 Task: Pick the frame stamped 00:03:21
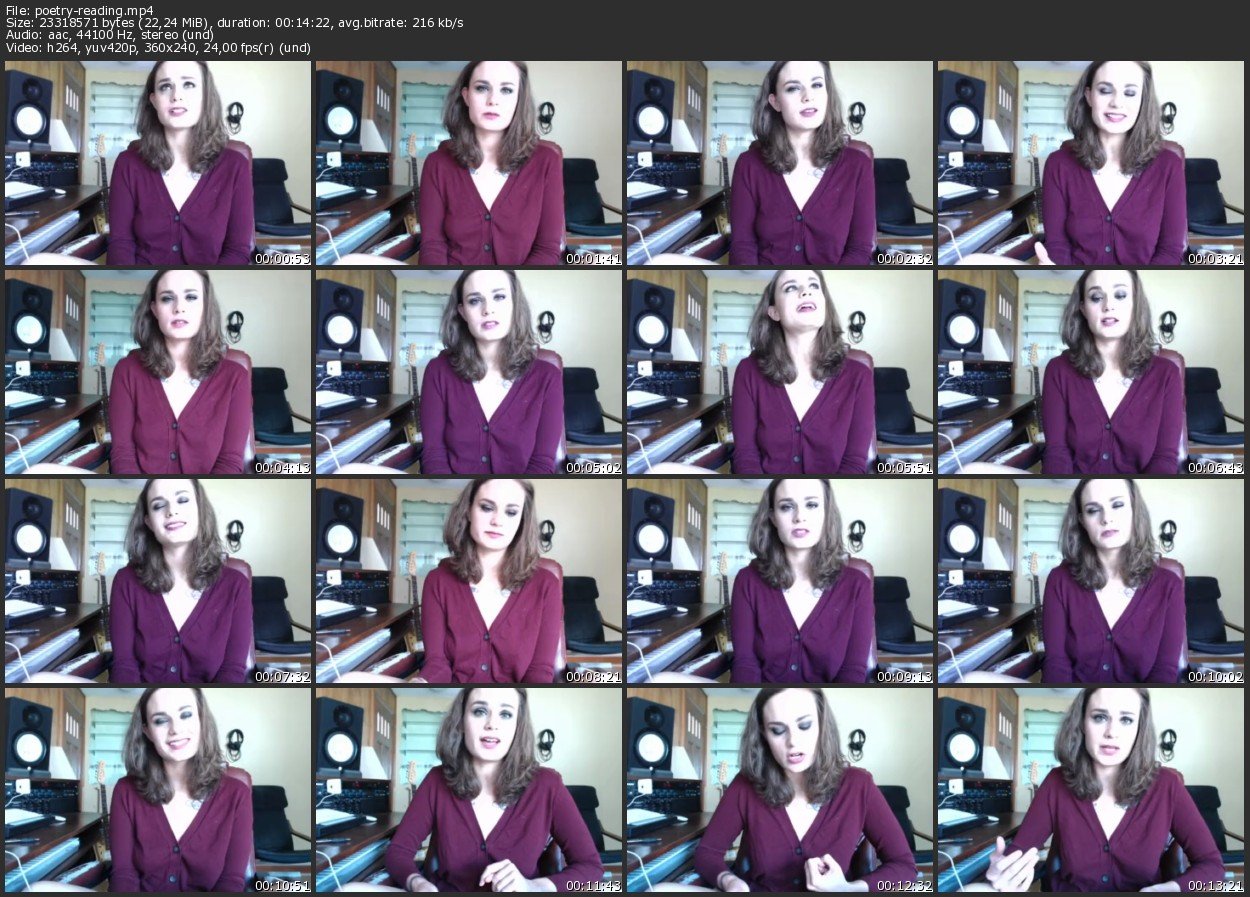tap(1091, 163)
